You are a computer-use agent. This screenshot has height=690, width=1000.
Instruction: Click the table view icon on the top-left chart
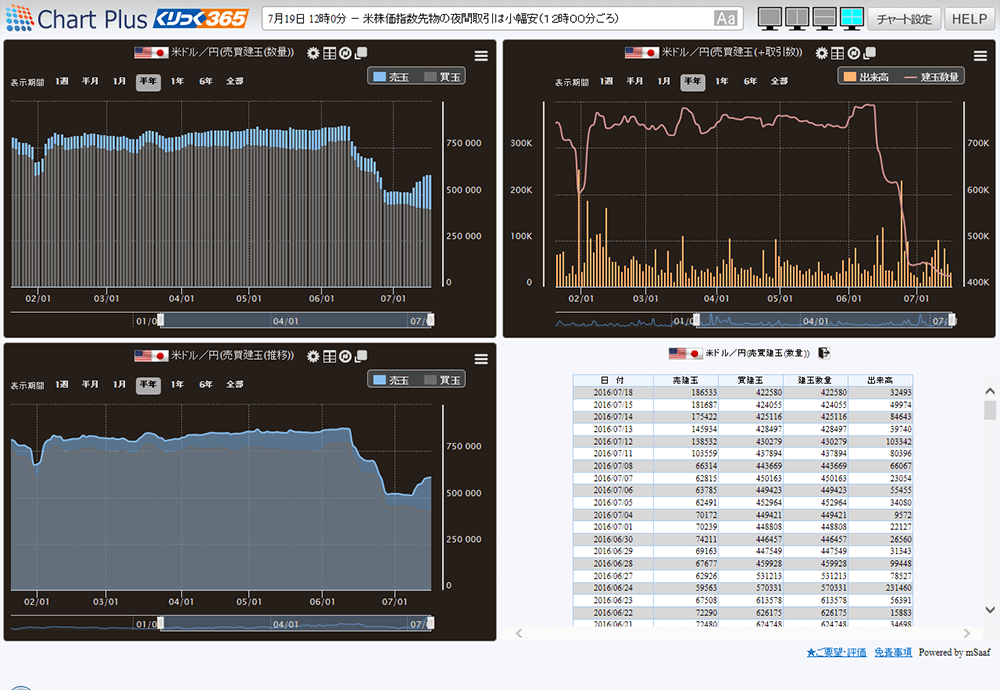point(329,51)
